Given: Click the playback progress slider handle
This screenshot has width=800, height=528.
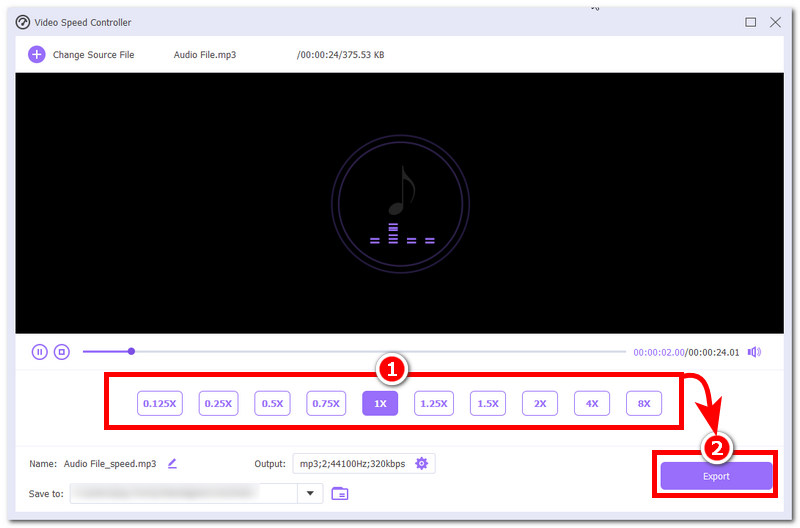Looking at the screenshot, I should pos(131,351).
